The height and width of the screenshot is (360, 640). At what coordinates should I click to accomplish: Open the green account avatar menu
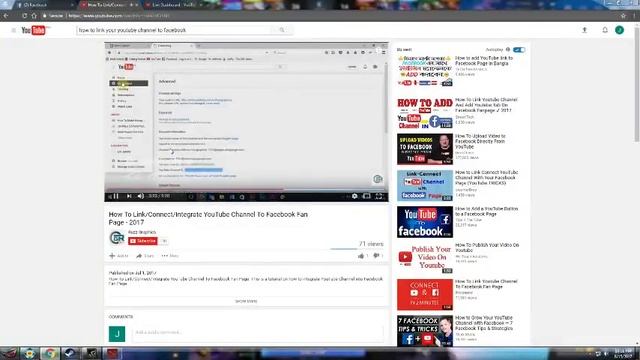coord(619,30)
